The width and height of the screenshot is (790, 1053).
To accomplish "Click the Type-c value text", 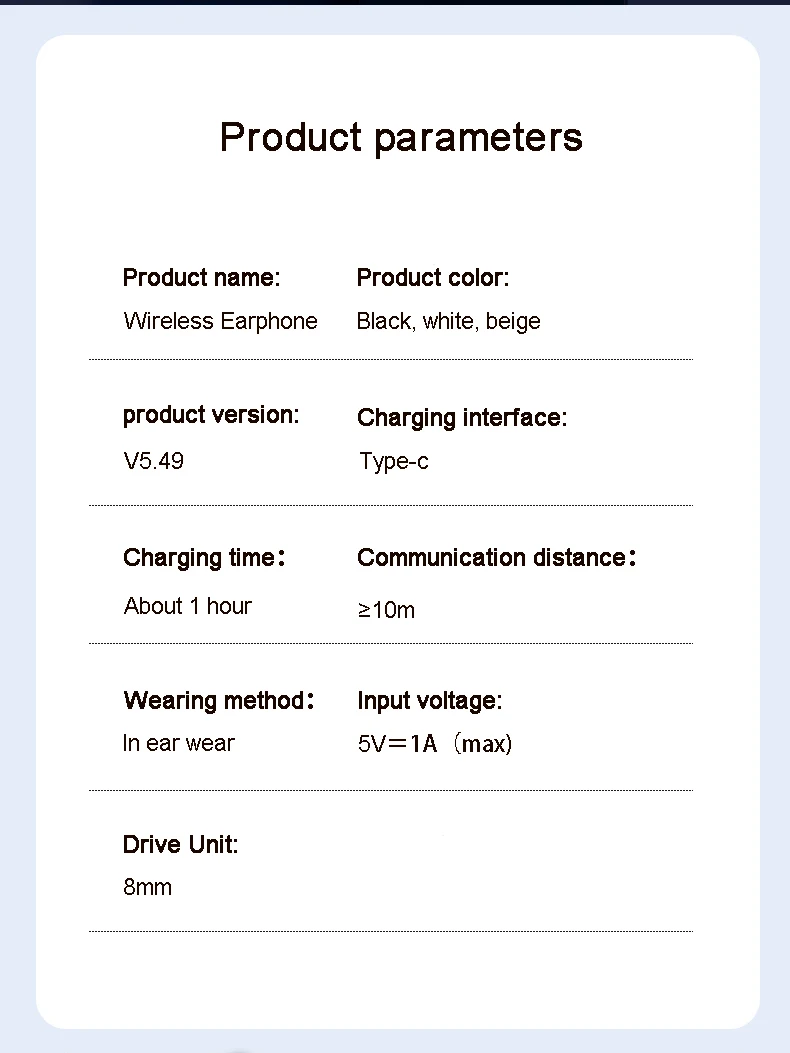I will pyautogui.click(x=394, y=461).
